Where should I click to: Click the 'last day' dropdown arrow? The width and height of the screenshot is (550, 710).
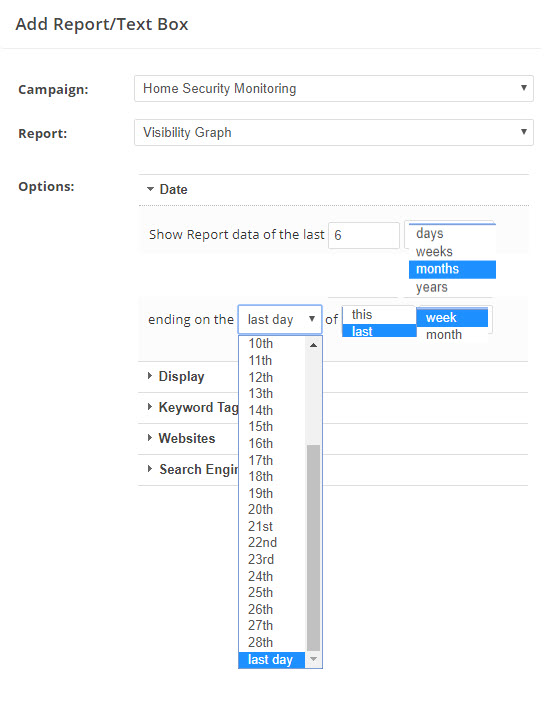point(312,319)
